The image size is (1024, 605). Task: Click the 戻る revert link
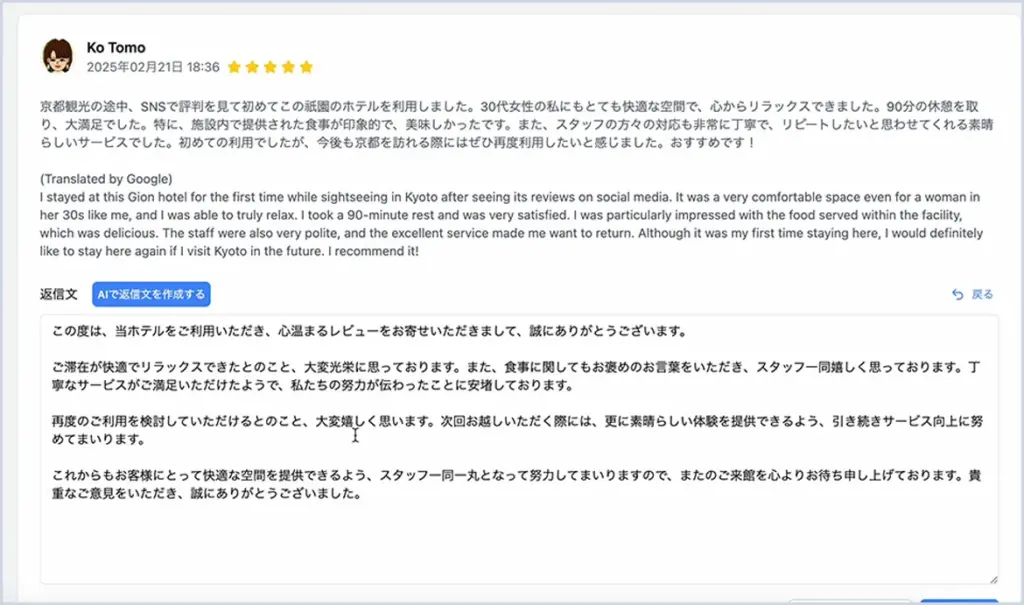point(982,294)
